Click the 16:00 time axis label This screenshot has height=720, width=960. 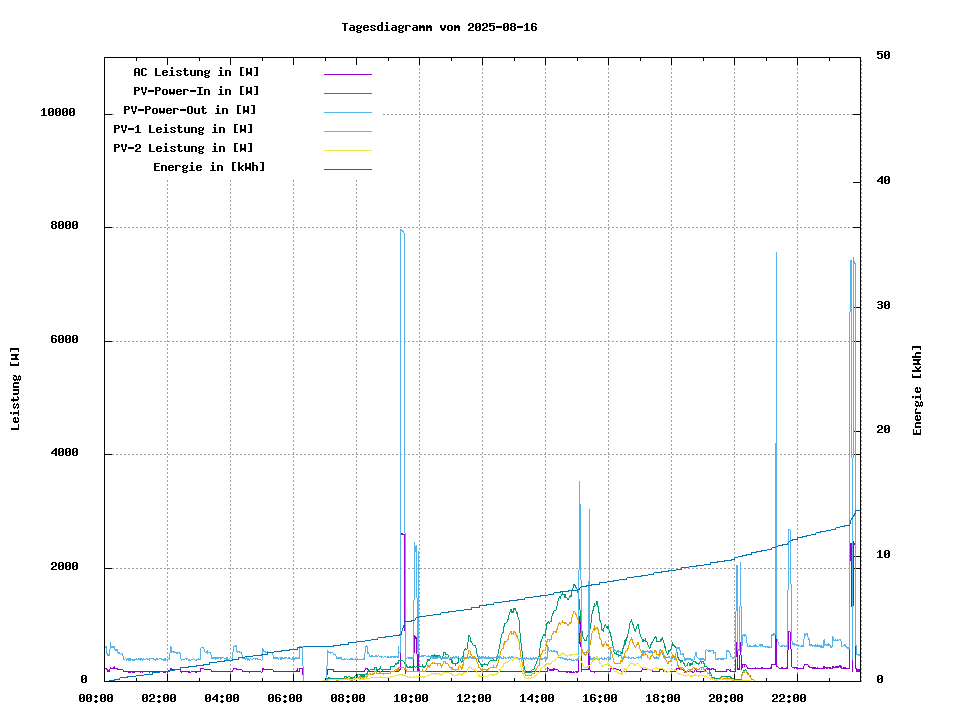click(599, 698)
